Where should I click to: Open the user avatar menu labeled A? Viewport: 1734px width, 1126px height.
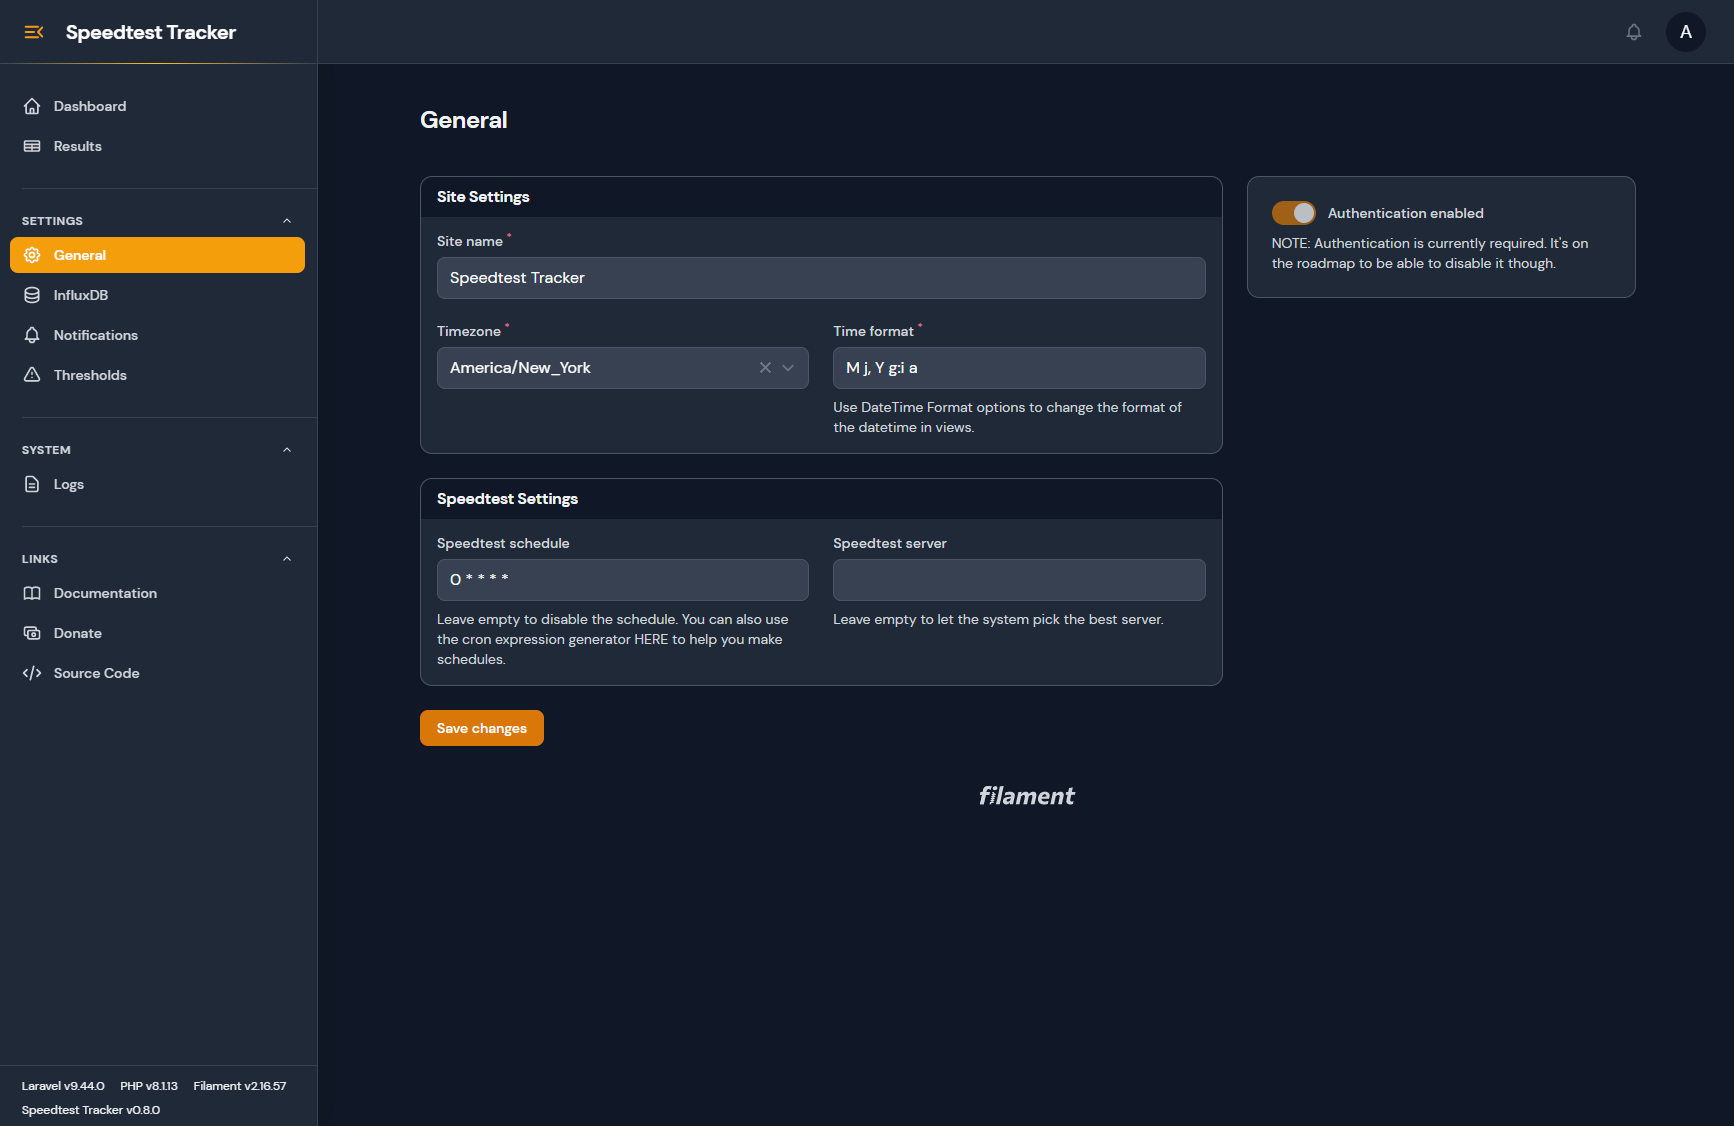[x=1686, y=32]
